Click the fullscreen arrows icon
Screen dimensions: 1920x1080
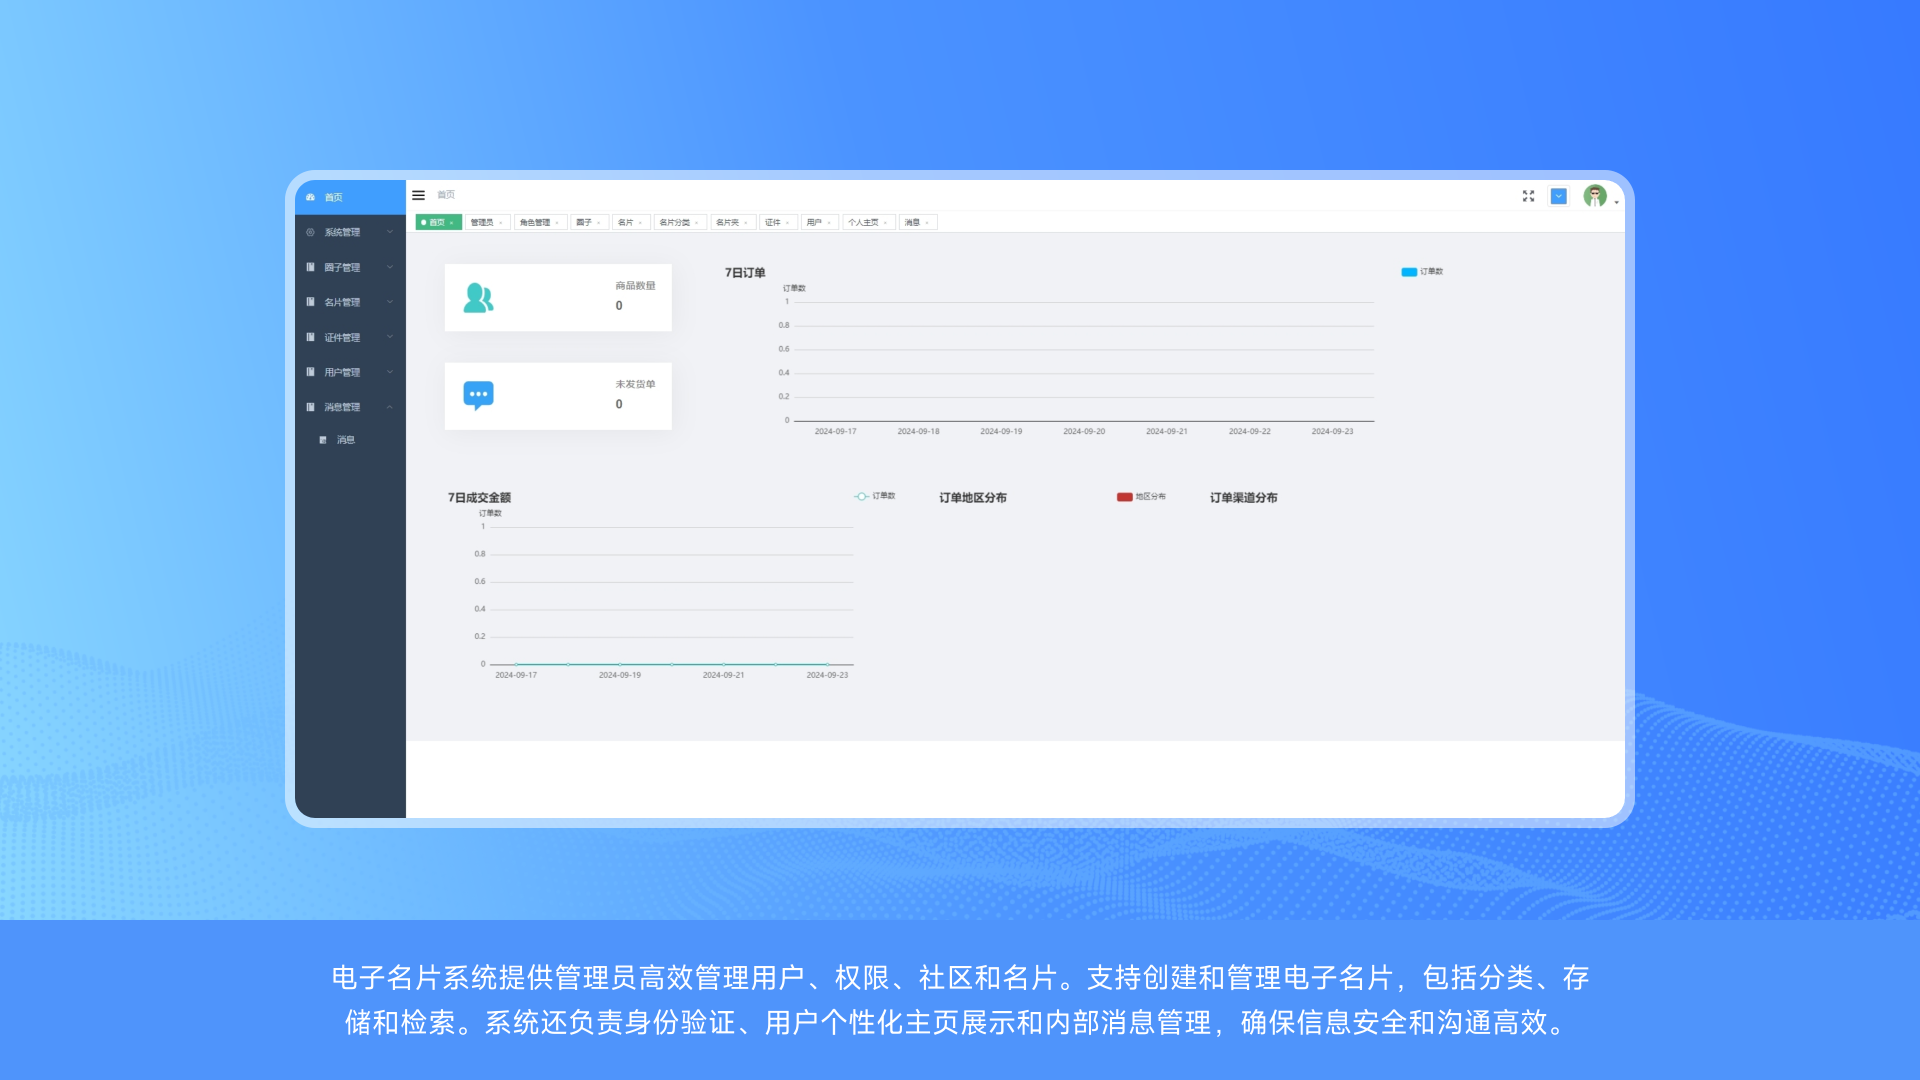click(1528, 196)
